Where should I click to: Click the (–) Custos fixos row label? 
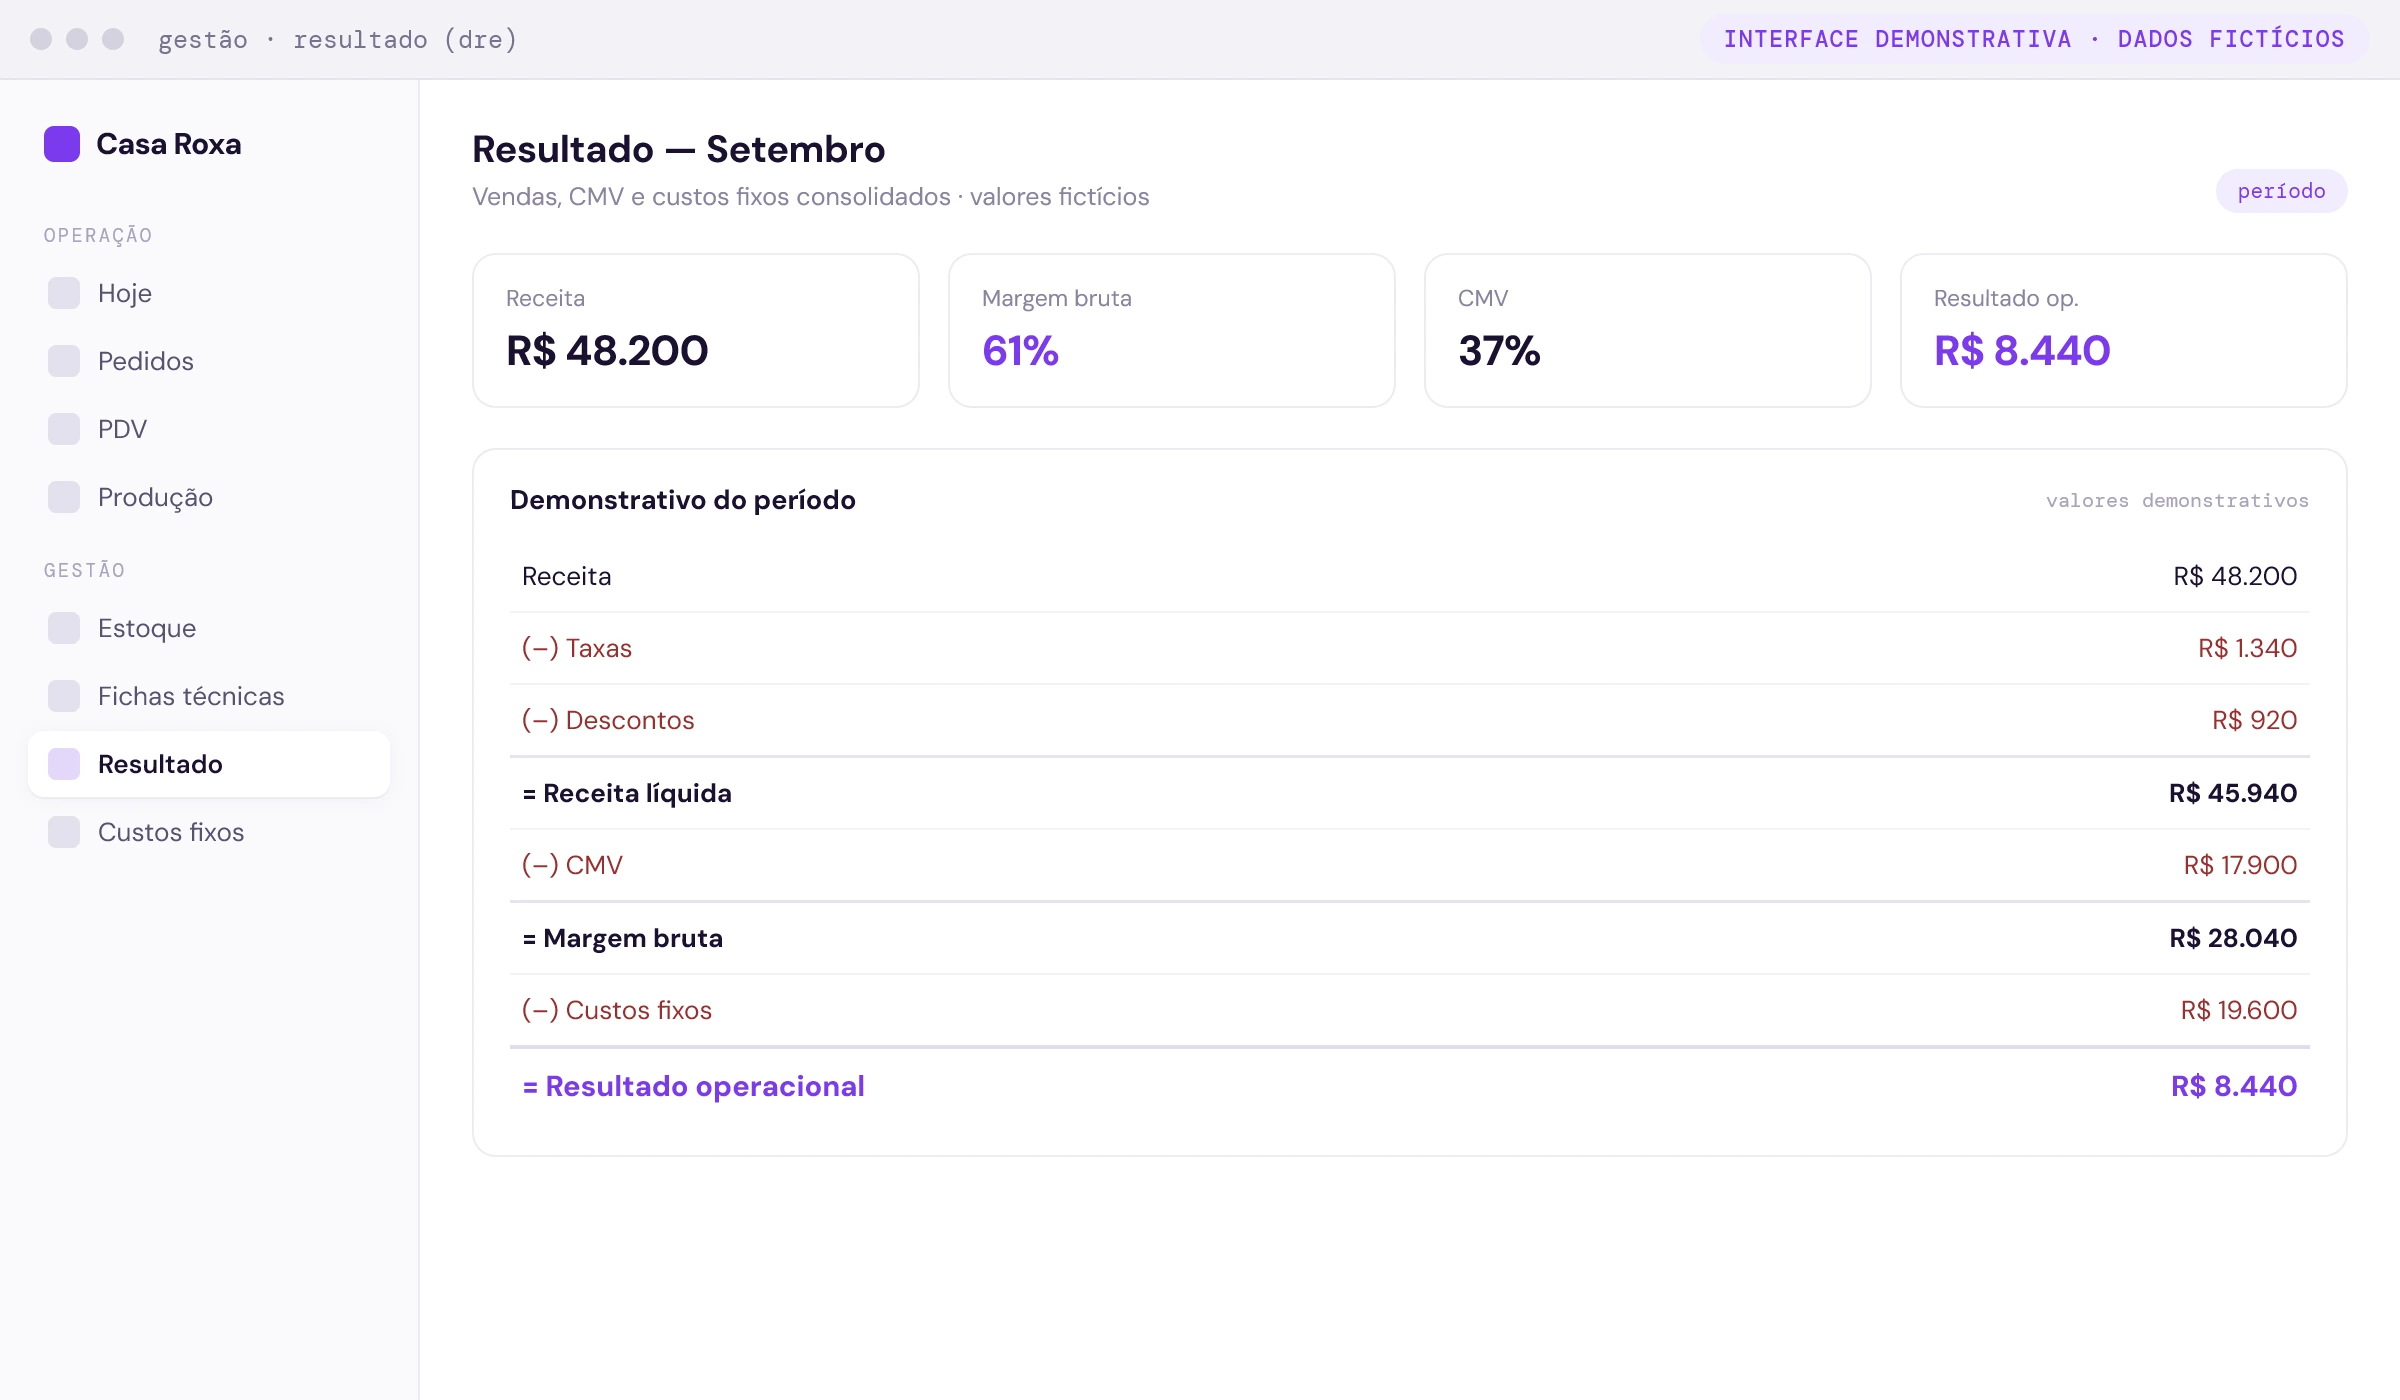pyautogui.click(x=617, y=1010)
